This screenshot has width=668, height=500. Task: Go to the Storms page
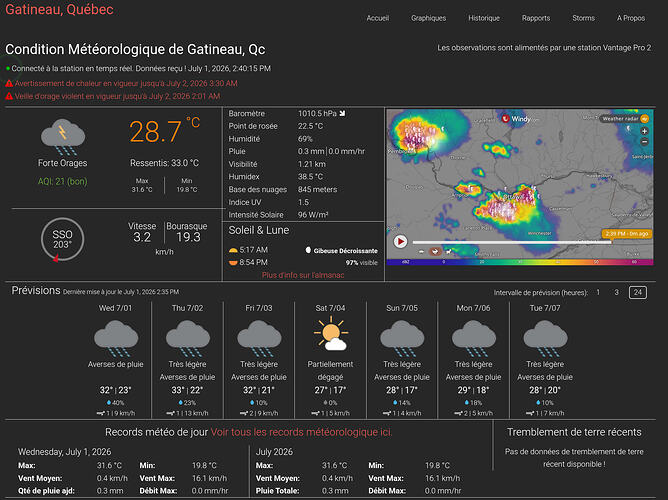[583, 18]
